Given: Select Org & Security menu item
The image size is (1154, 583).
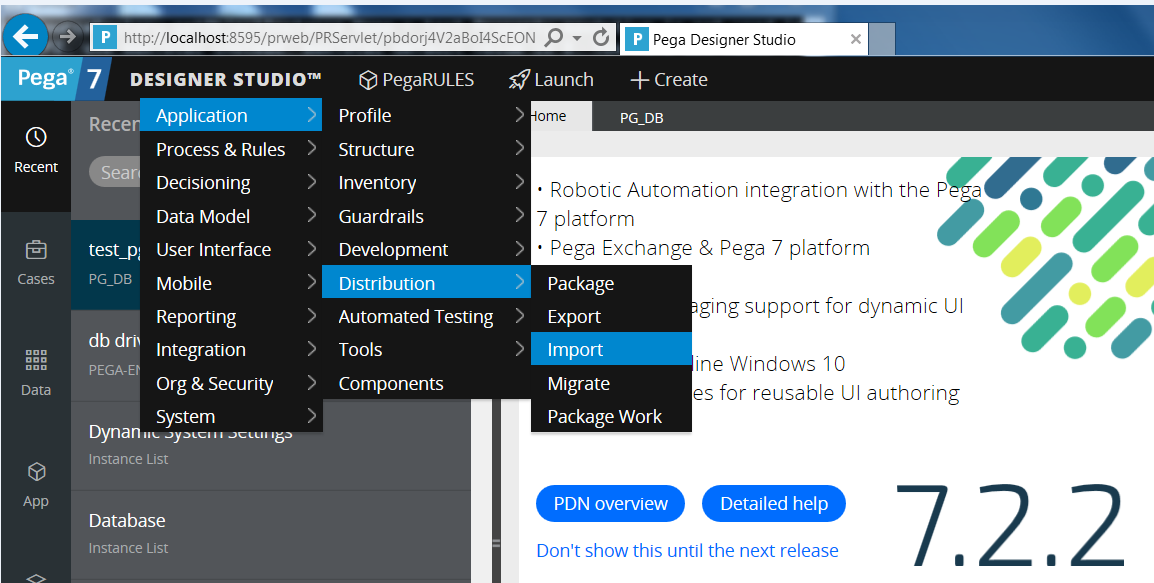Looking at the screenshot, I should click(x=231, y=384).
